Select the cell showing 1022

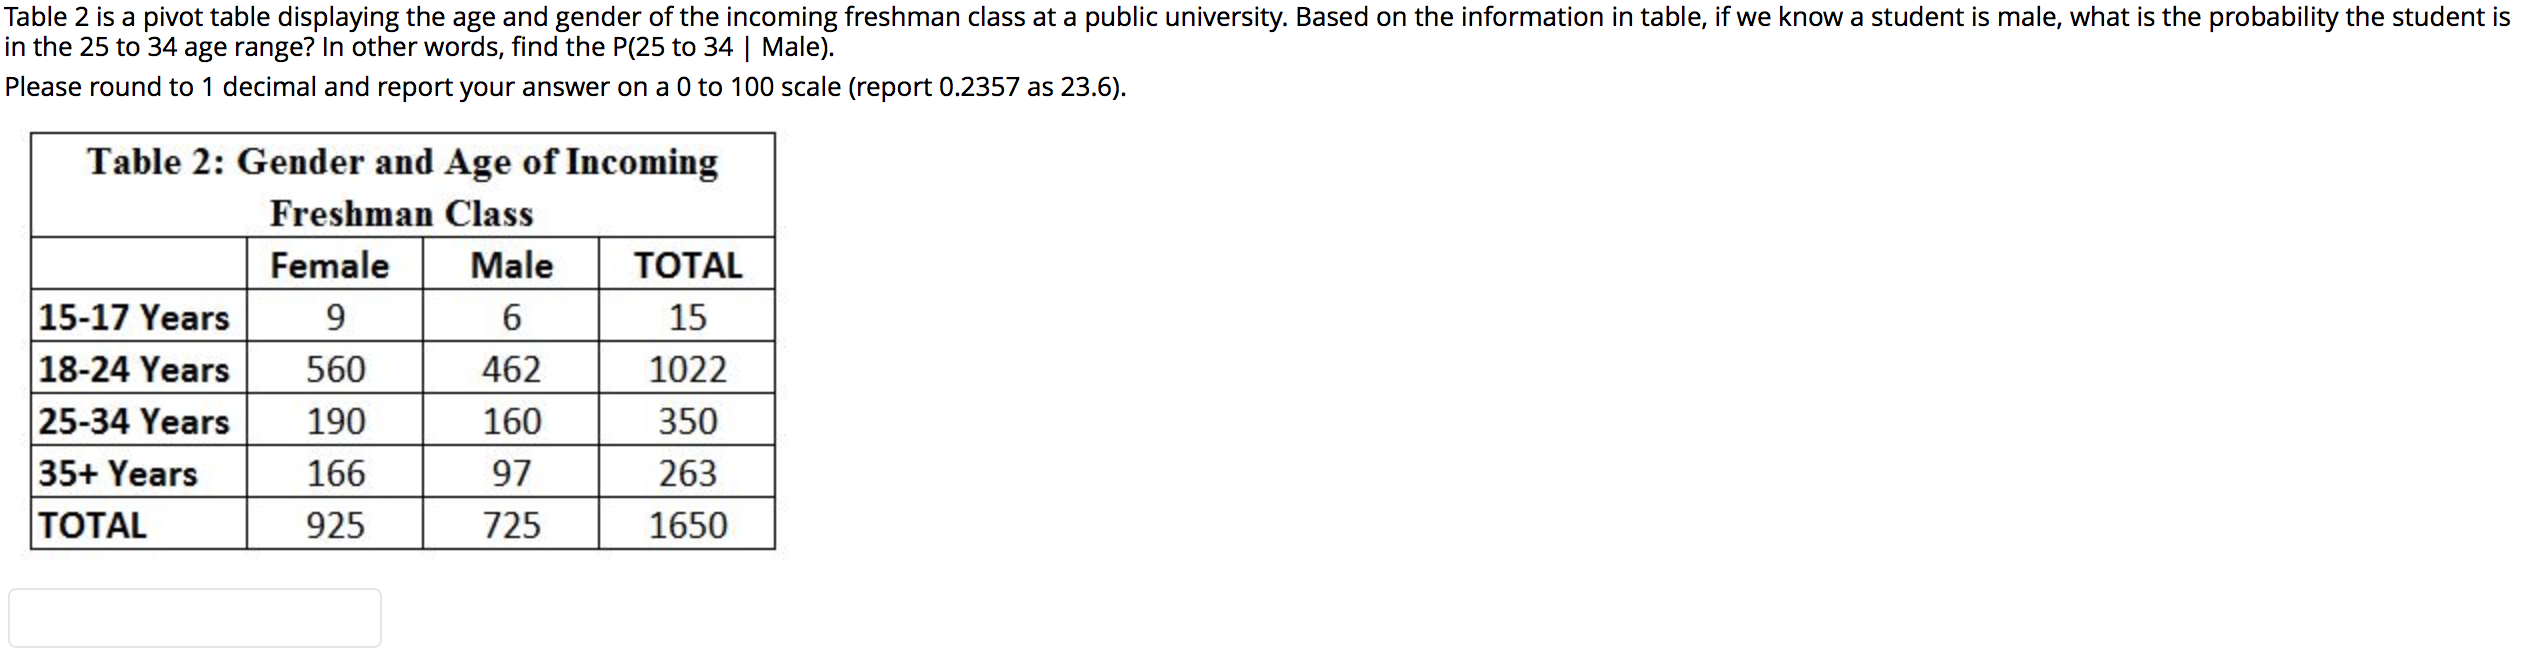[690, 369]
